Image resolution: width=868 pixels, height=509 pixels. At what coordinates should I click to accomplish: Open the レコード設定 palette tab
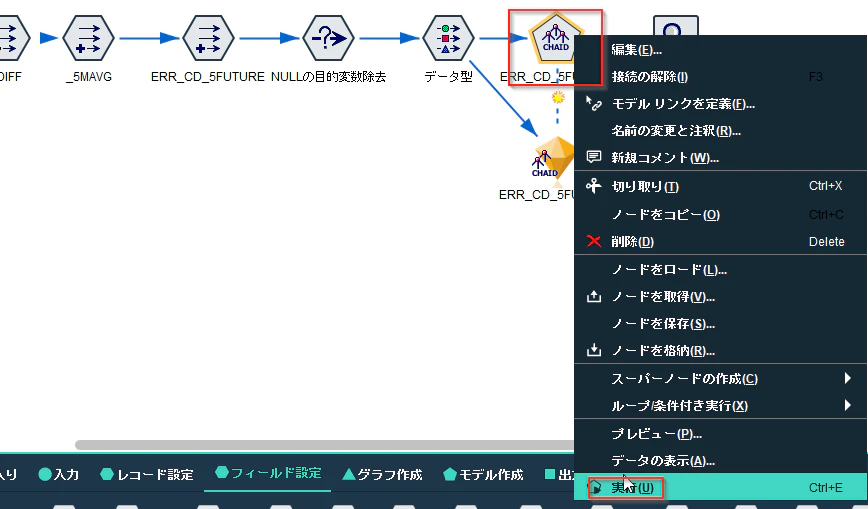click(x=147, y=474)
